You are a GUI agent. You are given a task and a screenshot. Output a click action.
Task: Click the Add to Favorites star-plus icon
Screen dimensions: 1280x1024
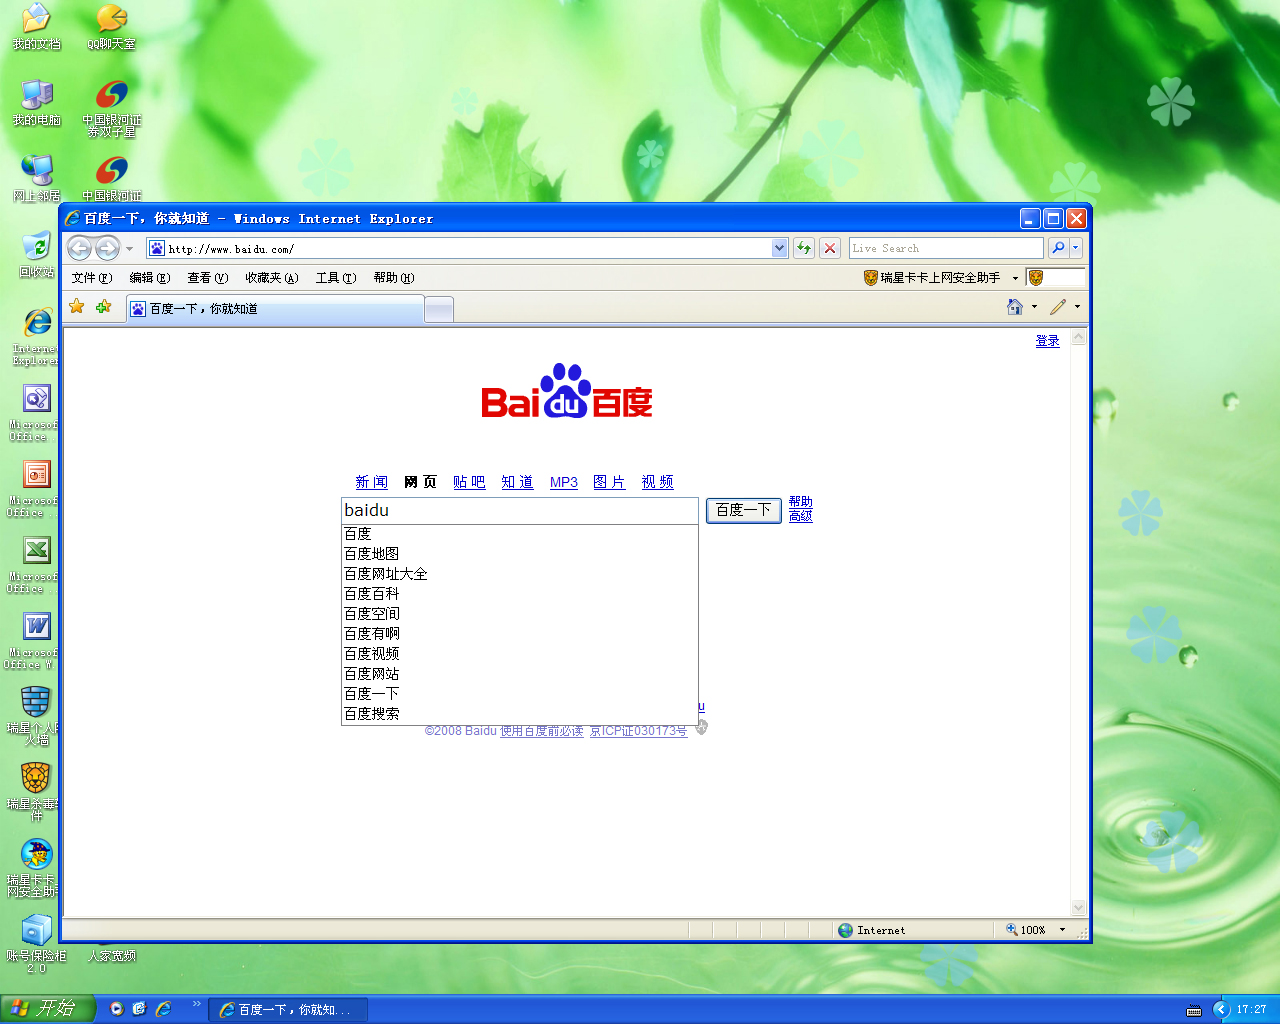[103, 307]
